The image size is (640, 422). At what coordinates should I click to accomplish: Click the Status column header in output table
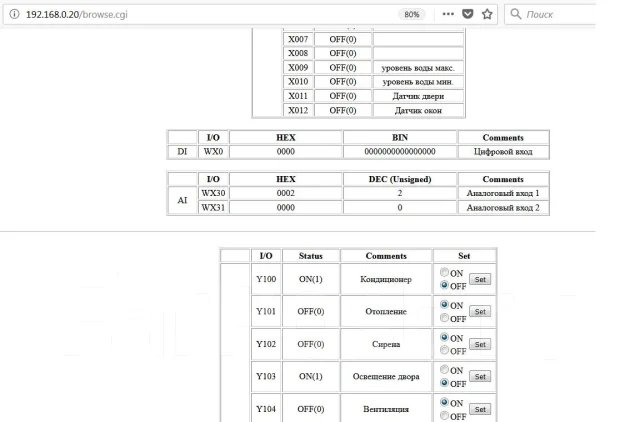(x=311, y=256)
